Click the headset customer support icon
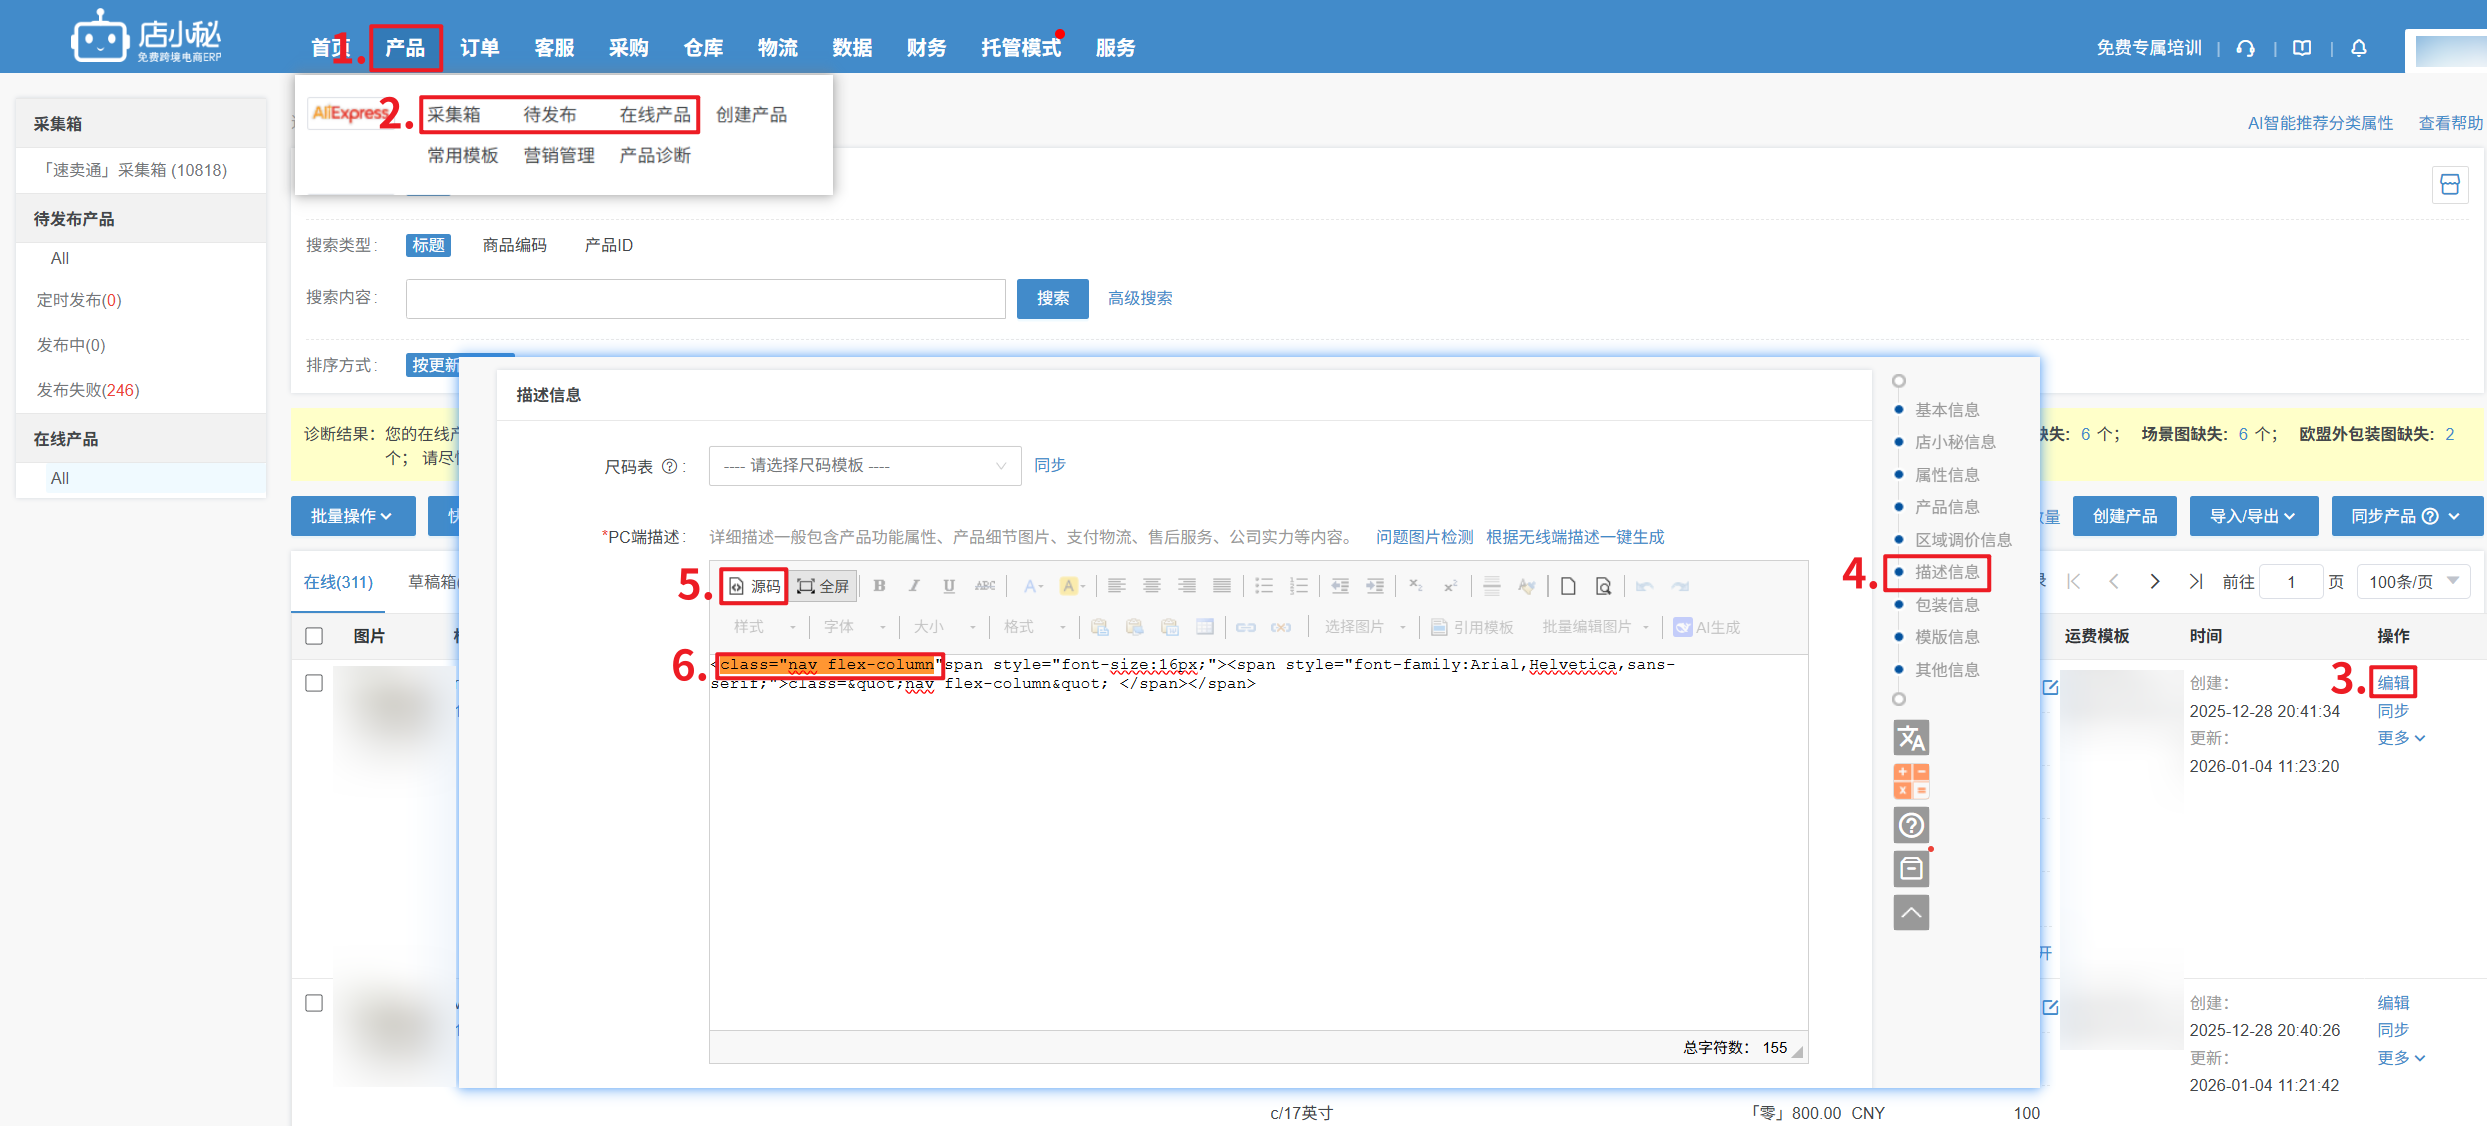Screen dimensions: 2487x1126 point(2246,48)
